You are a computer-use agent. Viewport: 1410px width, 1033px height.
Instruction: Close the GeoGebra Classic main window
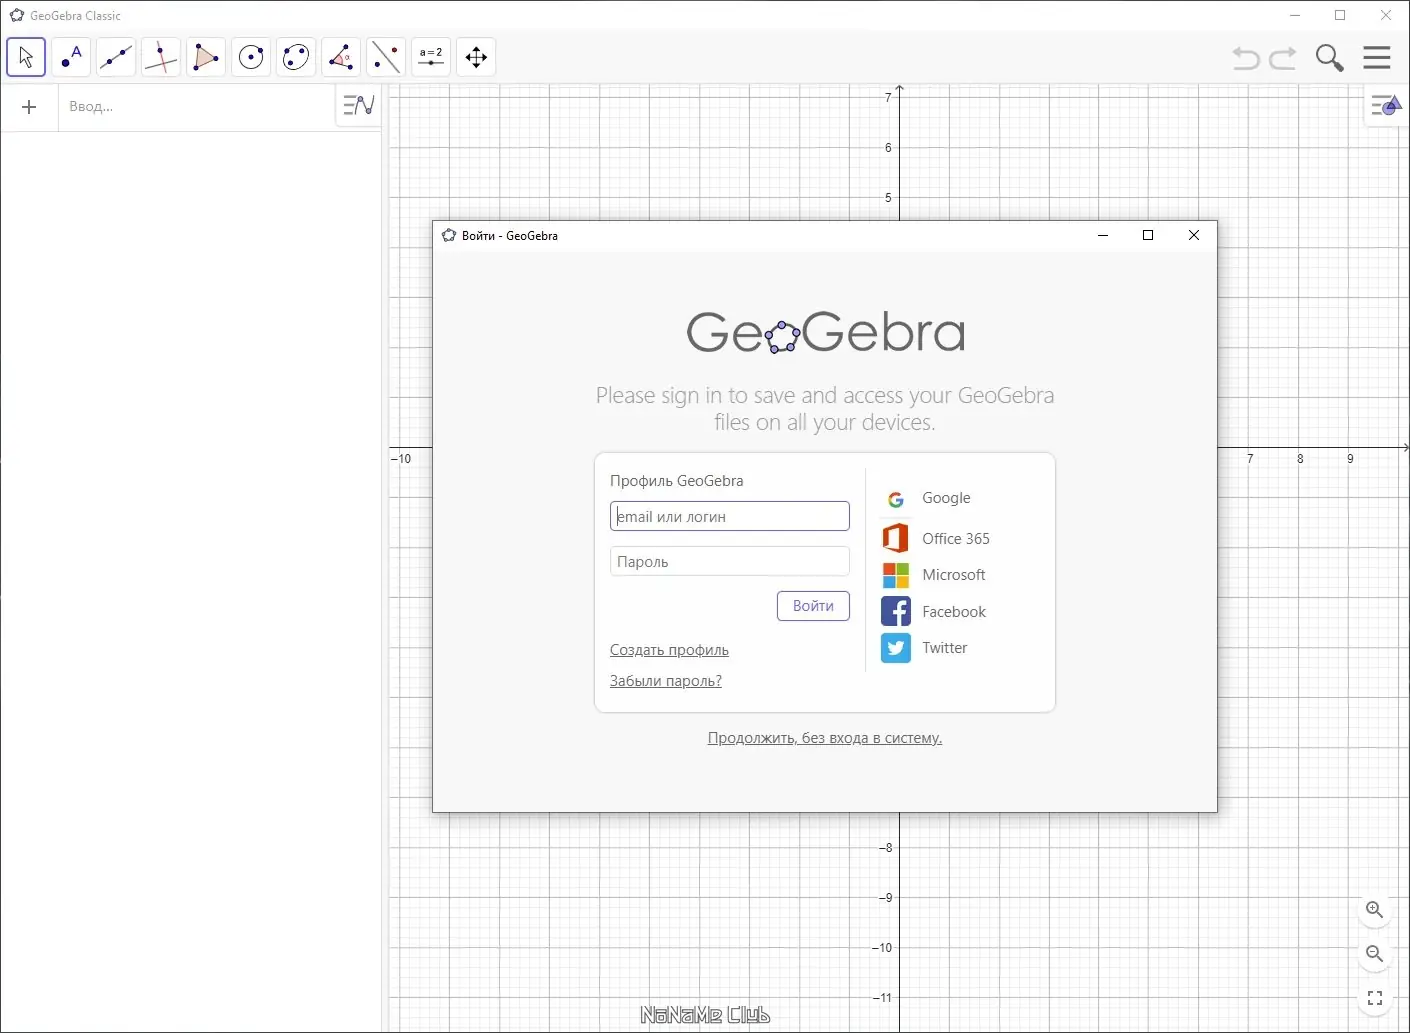(1386, 15)
